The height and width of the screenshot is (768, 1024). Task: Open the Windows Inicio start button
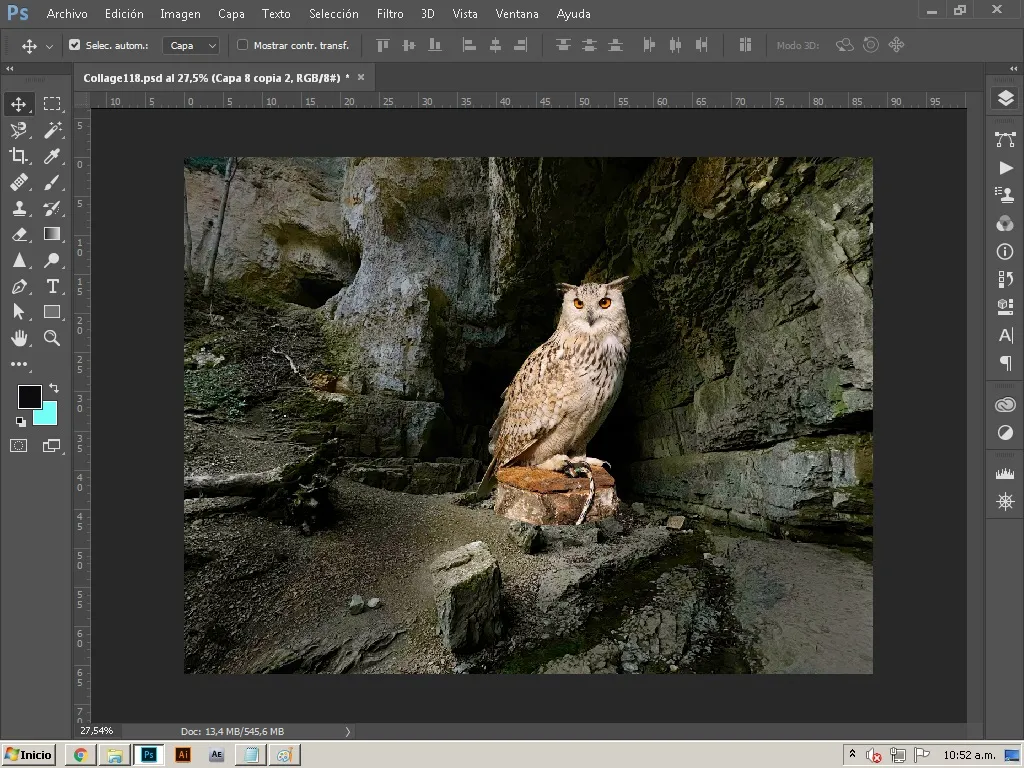tap(29, 755)
